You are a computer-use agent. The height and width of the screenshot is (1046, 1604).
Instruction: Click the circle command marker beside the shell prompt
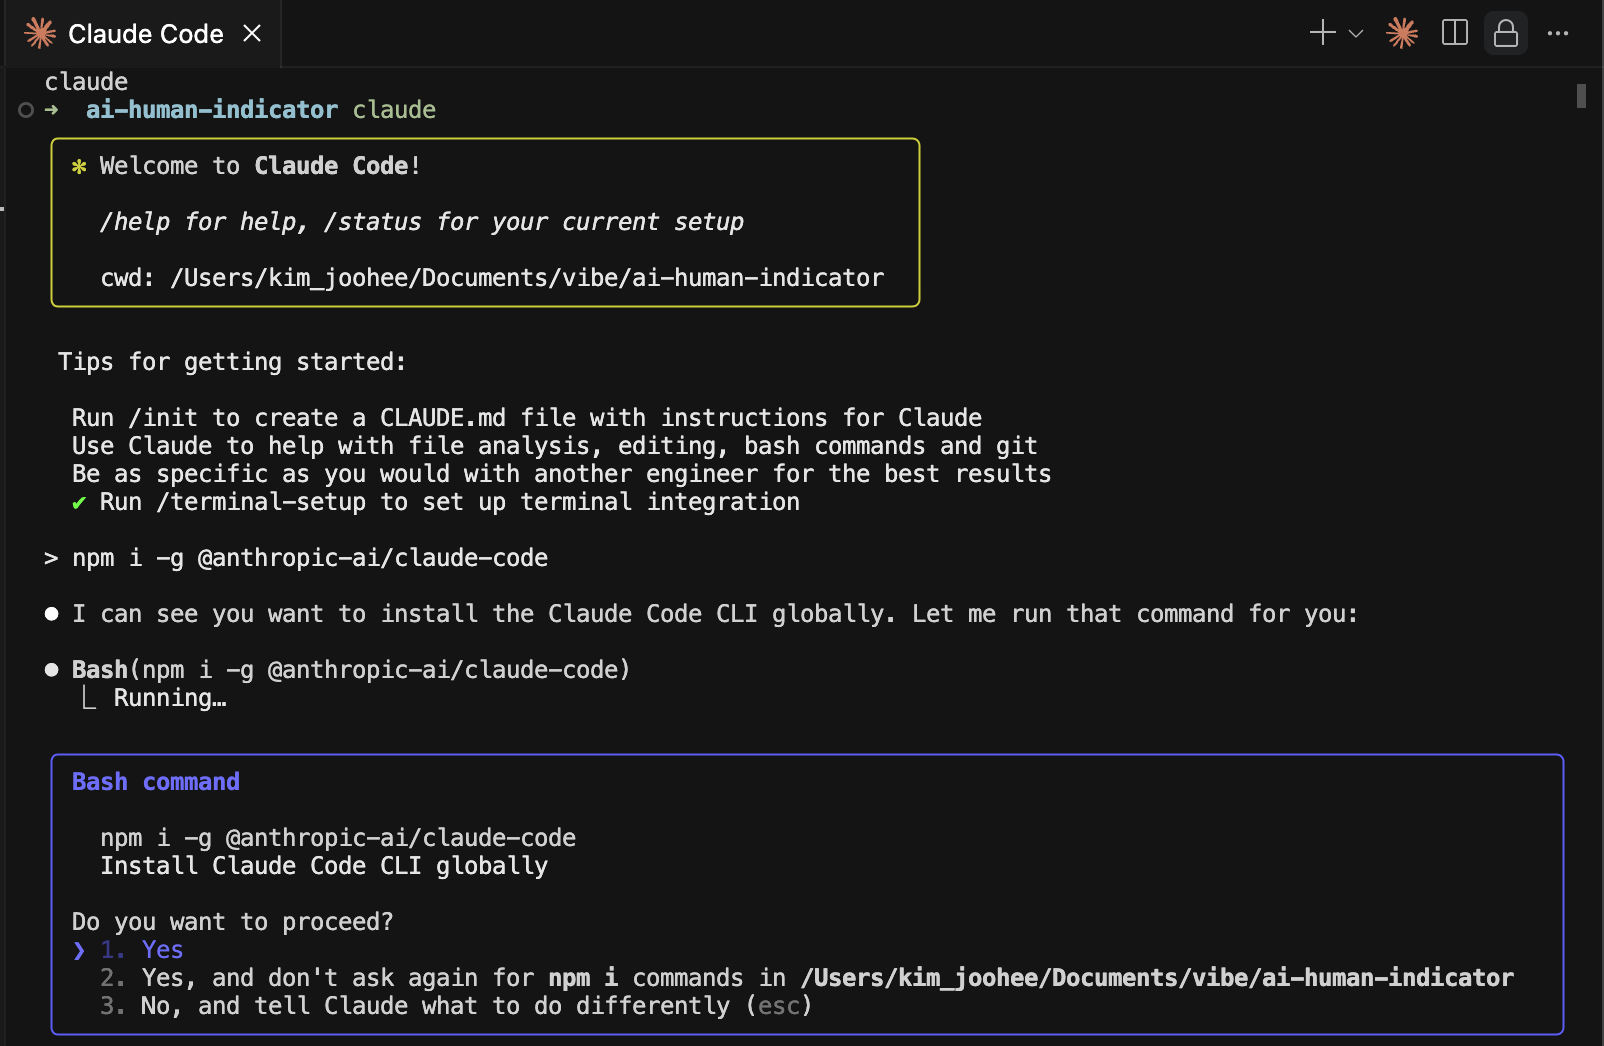[x=26, y=110]
